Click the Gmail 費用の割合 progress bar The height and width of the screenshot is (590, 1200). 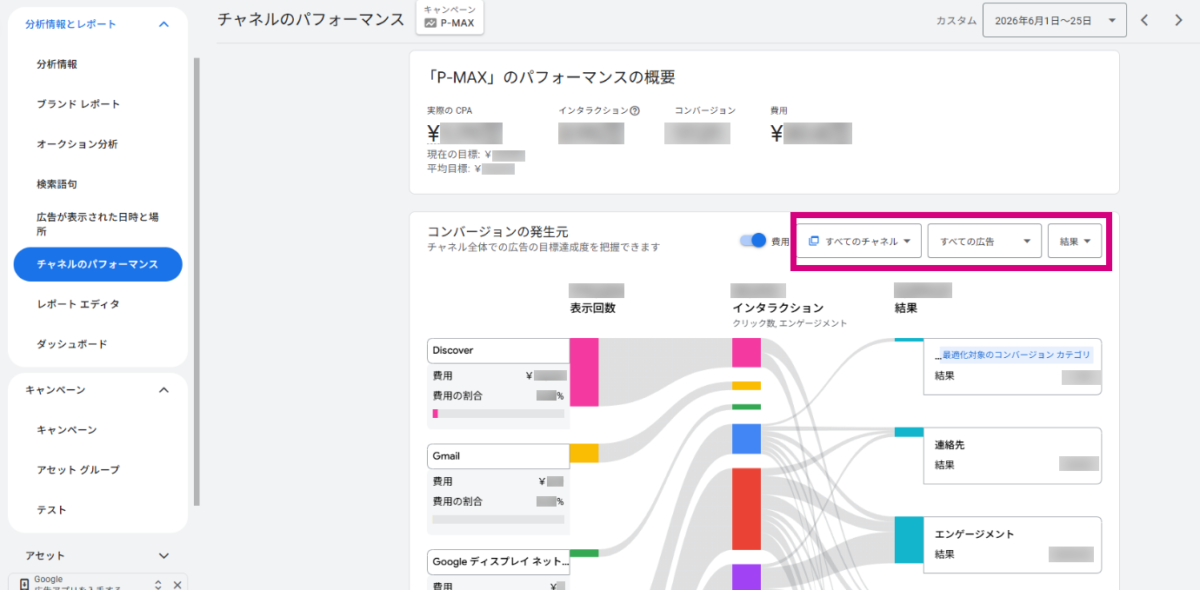pos(498,518)
